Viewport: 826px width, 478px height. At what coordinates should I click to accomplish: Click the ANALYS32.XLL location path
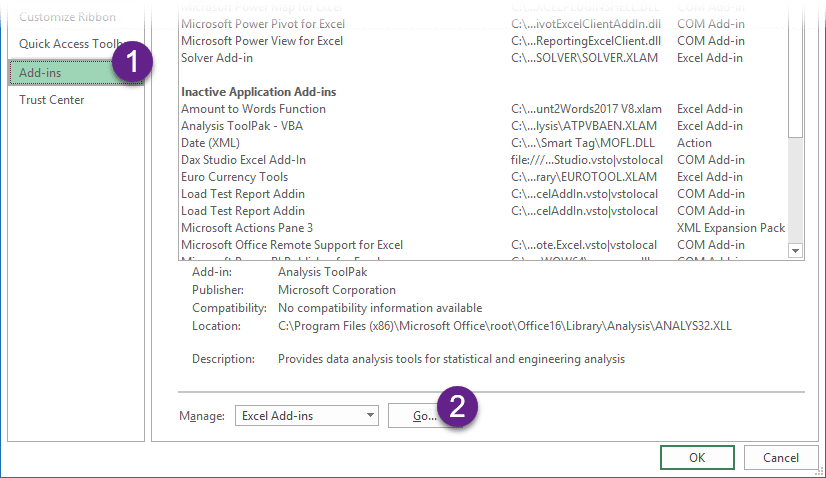(505, 326)
